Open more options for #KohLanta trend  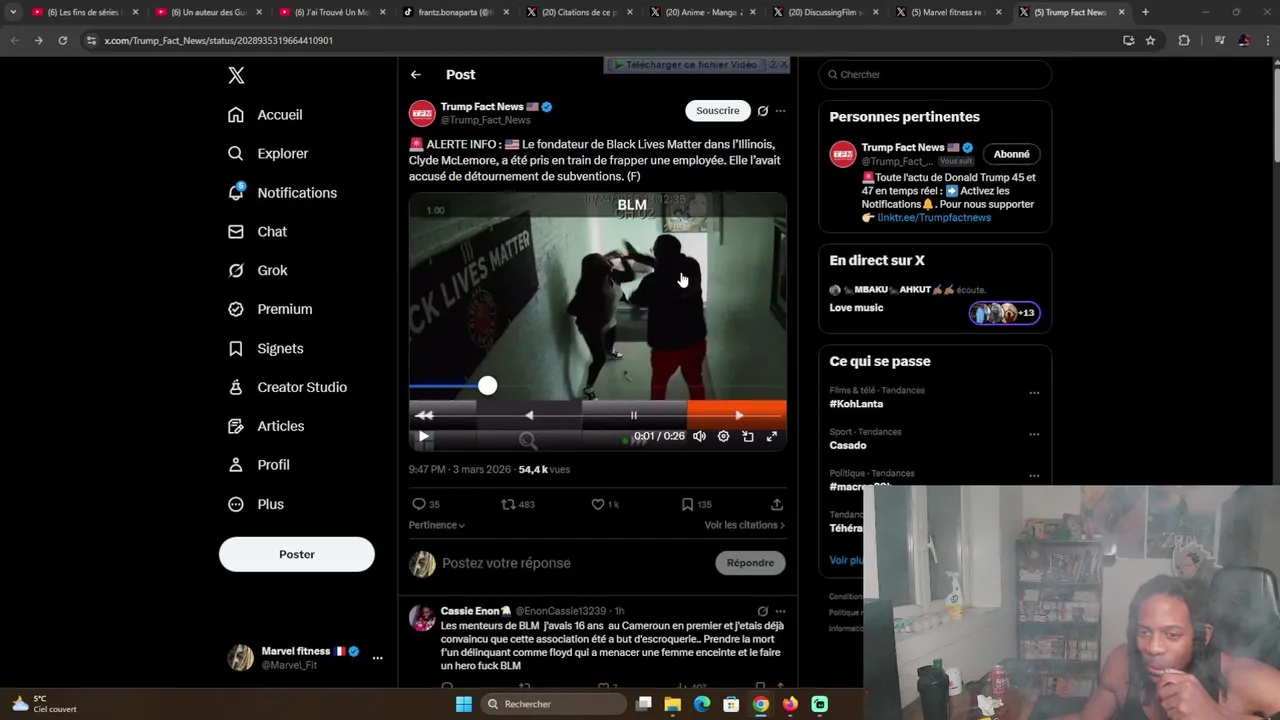click(1034, 393)
